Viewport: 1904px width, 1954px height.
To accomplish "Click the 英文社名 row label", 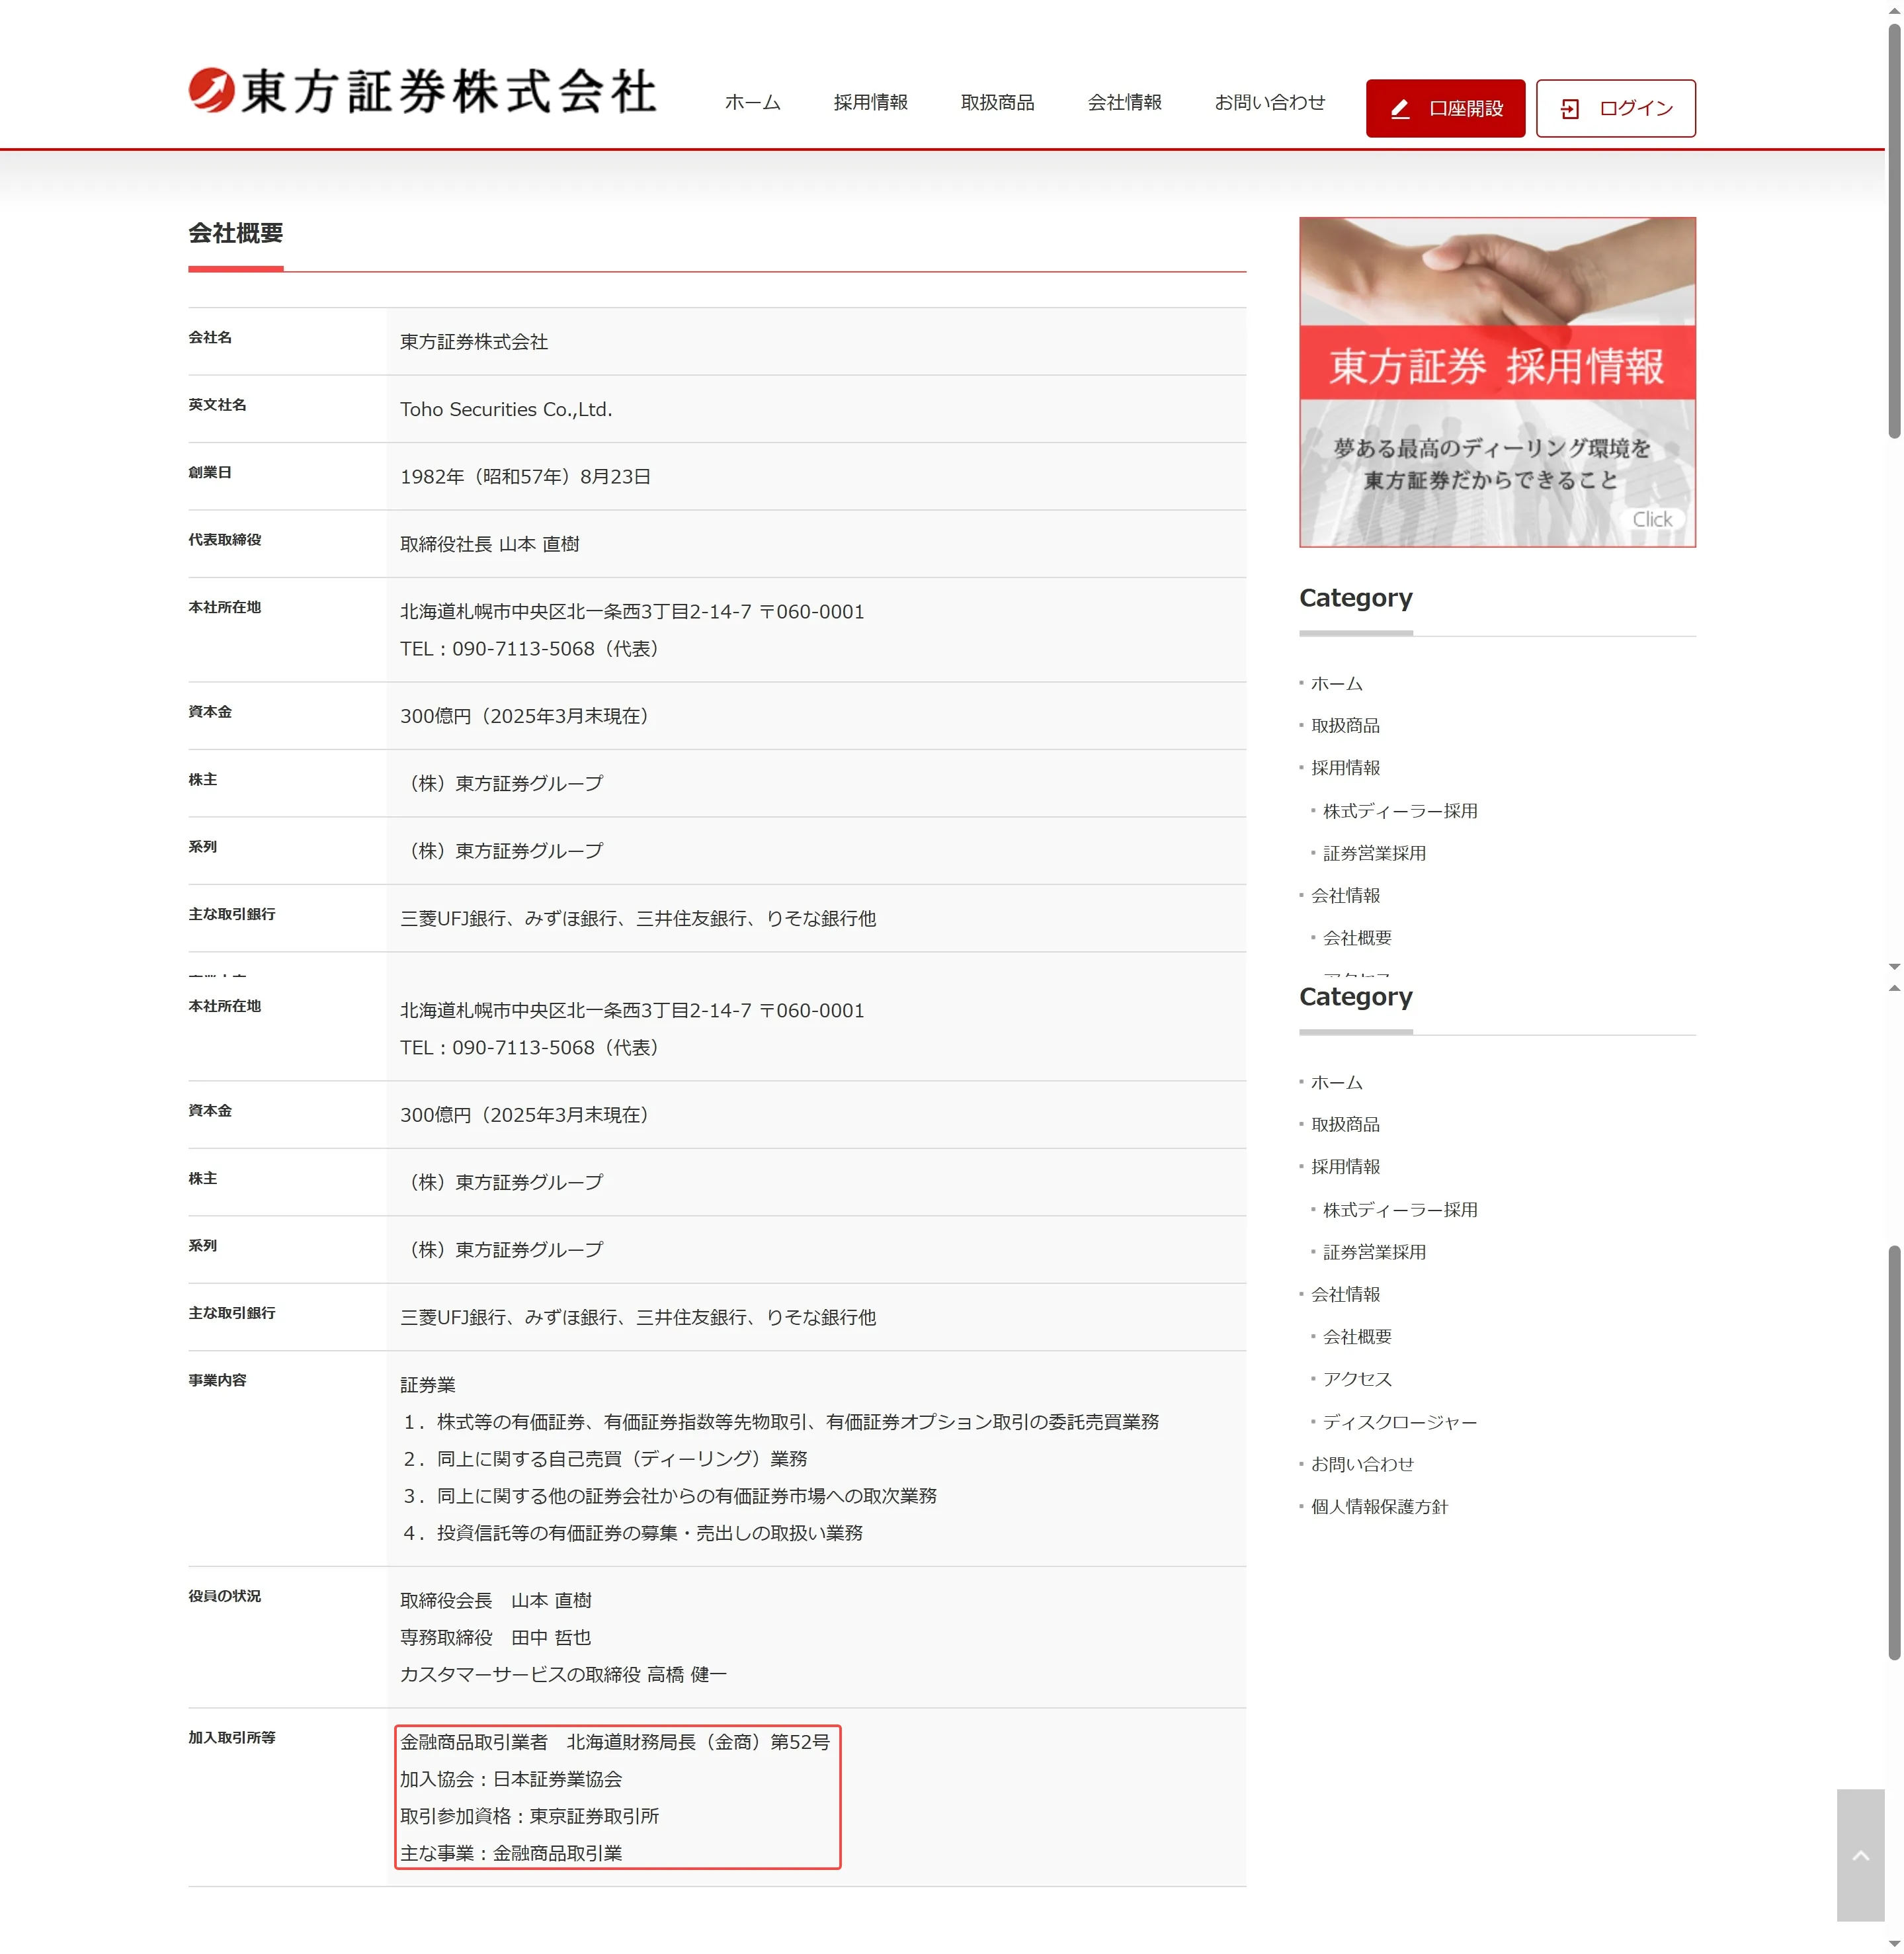I will [x=217, y=405].
